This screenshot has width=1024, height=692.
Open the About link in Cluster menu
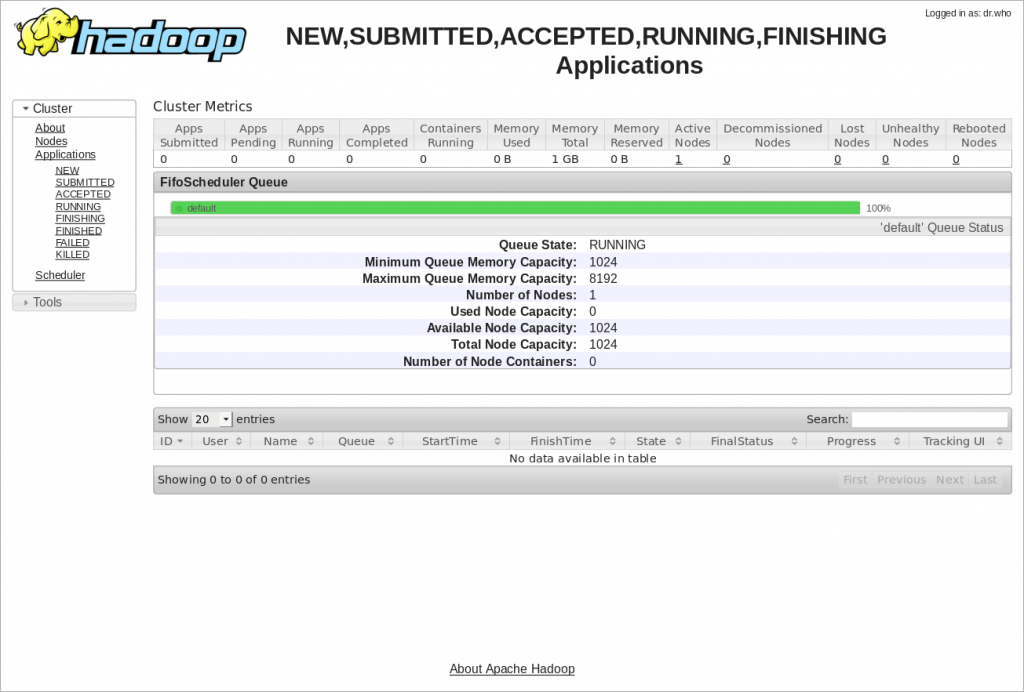coord(50,128)
